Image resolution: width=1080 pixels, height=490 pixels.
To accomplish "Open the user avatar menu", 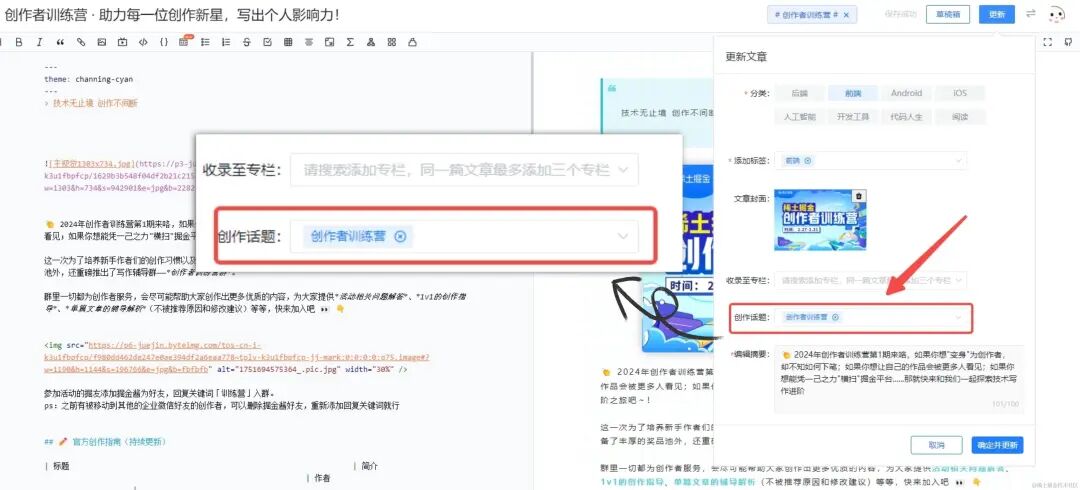I will (x=1057, y=14).
